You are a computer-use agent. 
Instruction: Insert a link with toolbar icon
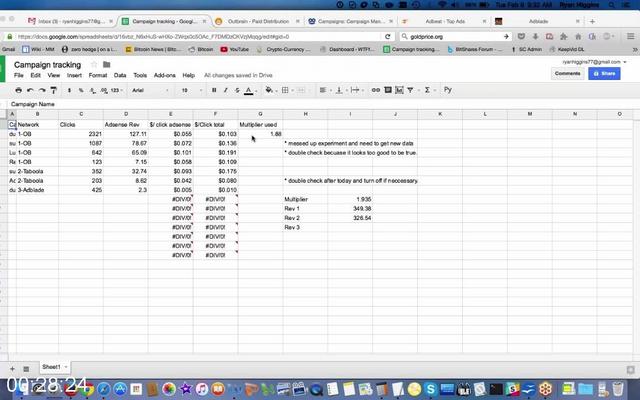coord(376,90)
